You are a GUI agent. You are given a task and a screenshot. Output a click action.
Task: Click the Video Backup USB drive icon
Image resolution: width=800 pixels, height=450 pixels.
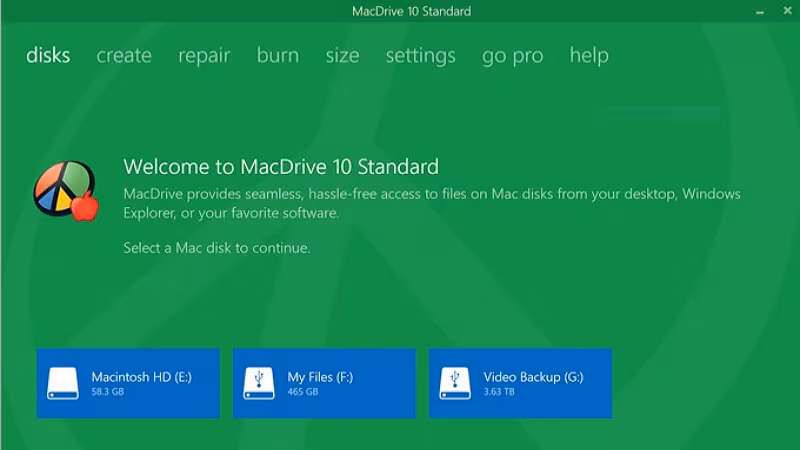click(x=455, y=383)
